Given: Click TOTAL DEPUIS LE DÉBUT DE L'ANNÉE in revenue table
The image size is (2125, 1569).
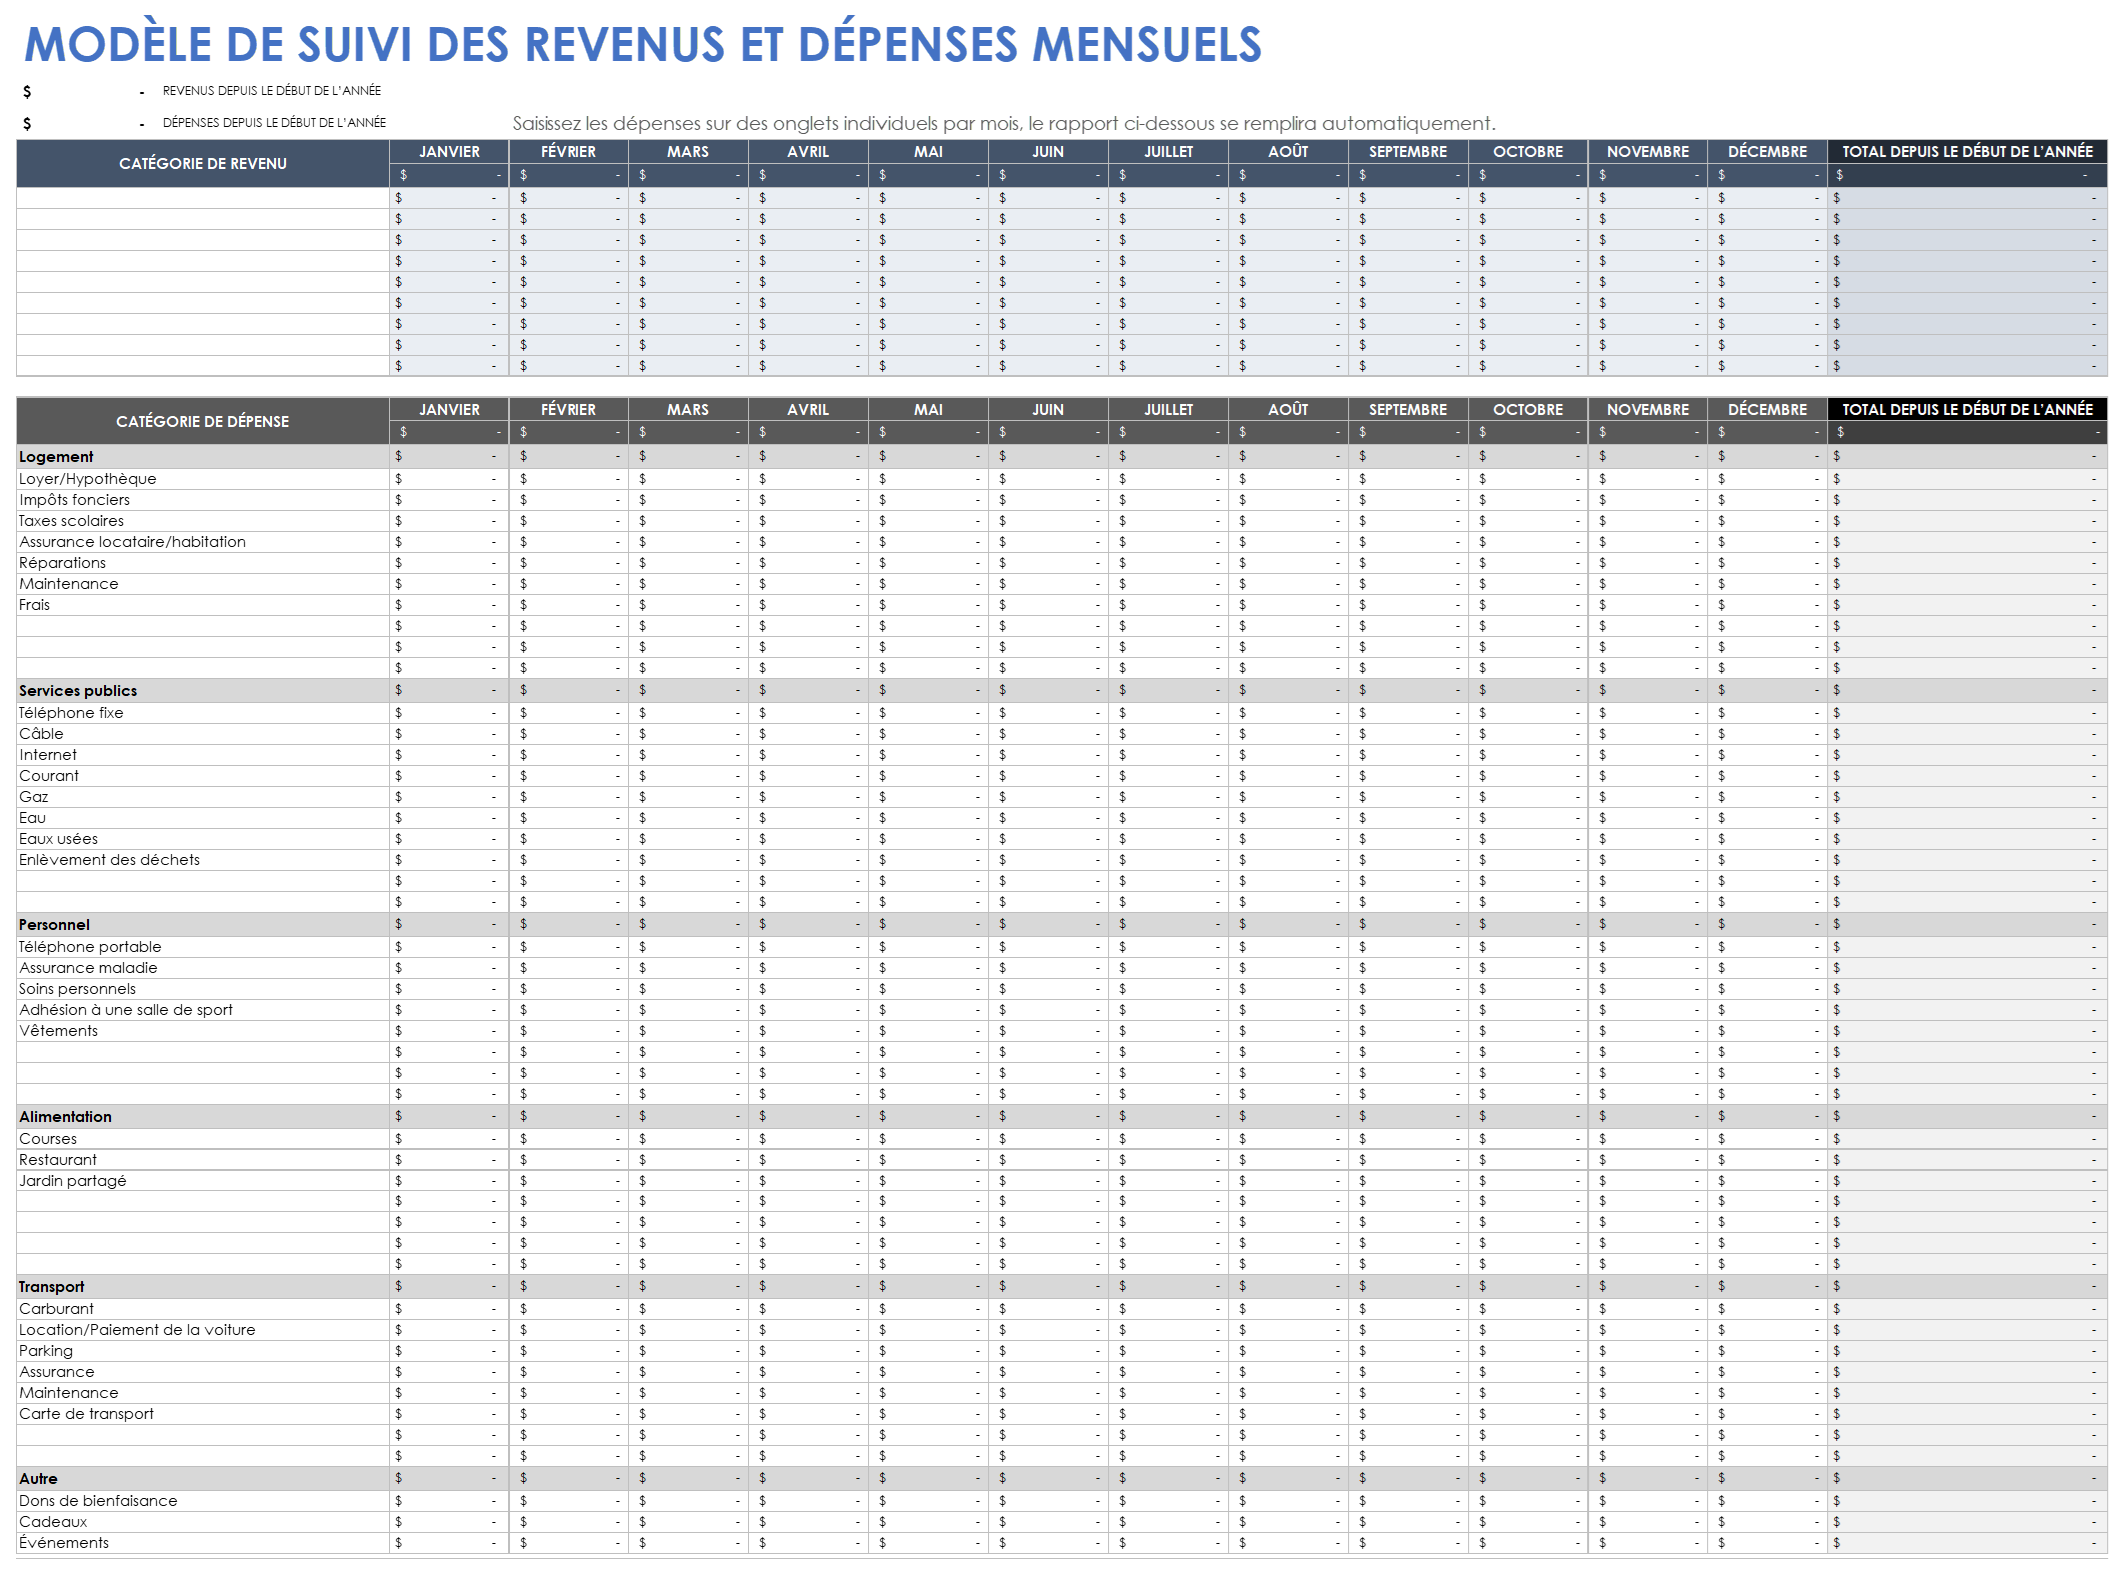Looking at the screenshot, I should point(1967,152).
